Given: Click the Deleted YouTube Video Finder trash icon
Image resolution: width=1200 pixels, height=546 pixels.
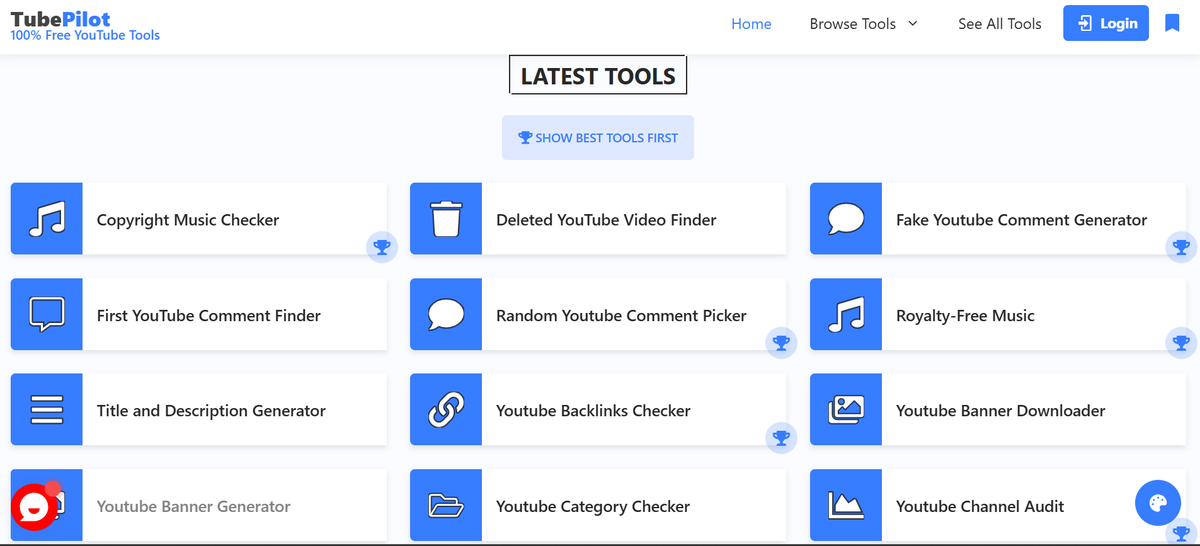Looking at the screenshot, I should pyautogui.click(x=446, y=219).
